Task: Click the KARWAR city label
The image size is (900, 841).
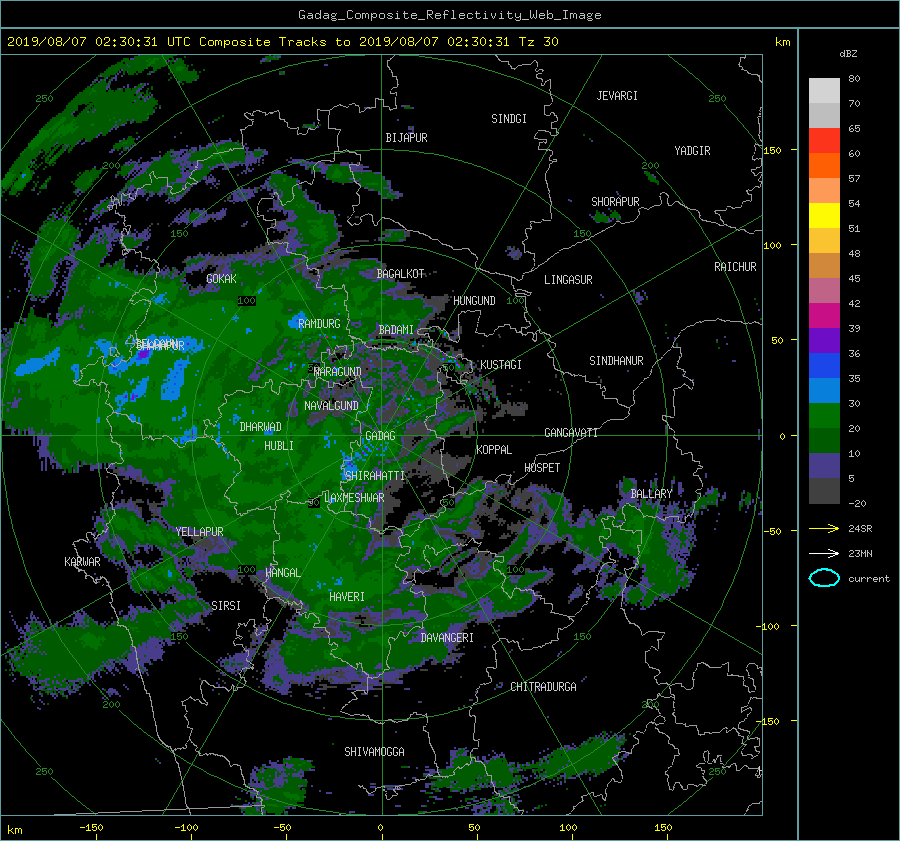Action: (82, 562)
